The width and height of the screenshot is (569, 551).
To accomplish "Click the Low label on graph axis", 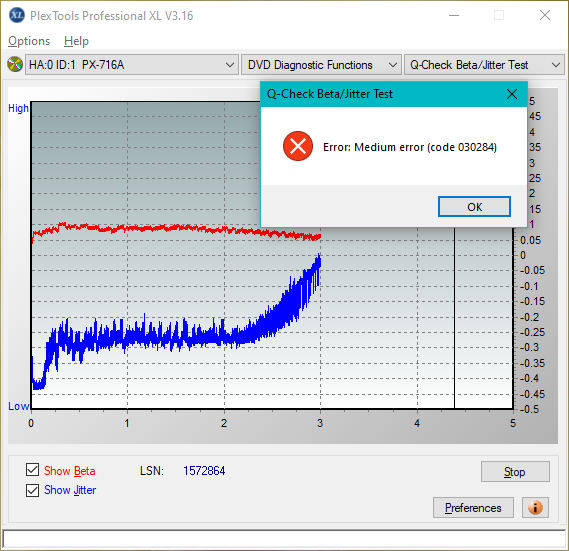I will [x=19, y=406].
